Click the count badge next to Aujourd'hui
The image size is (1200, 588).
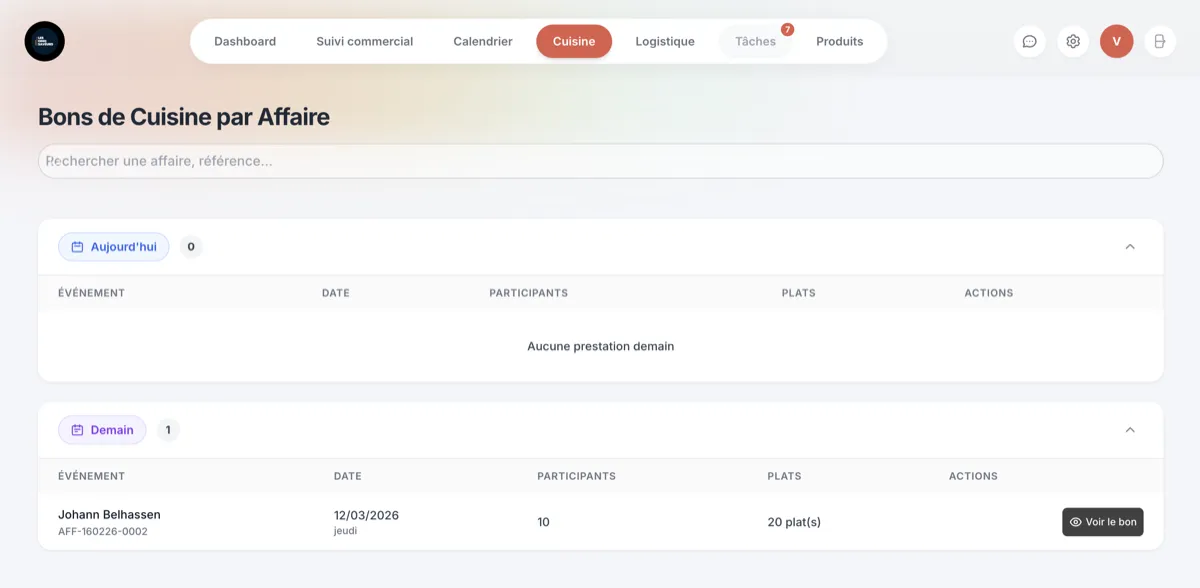[190, 246]
